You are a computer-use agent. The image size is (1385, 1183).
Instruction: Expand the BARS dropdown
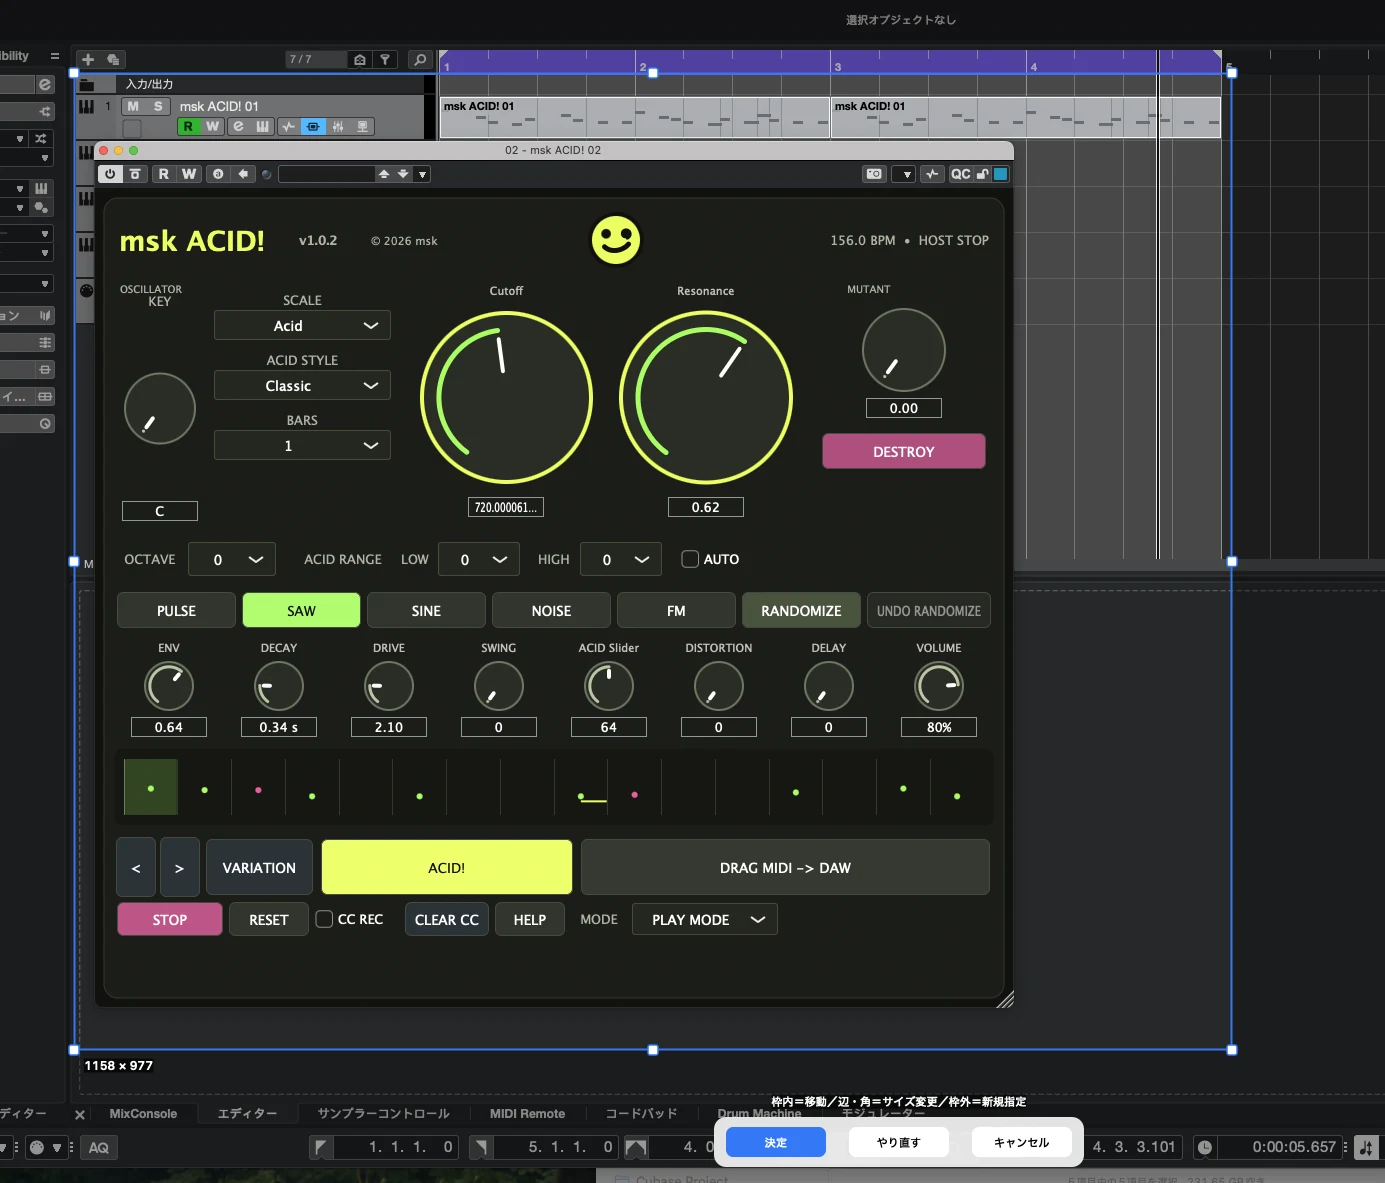click(302, 446)
